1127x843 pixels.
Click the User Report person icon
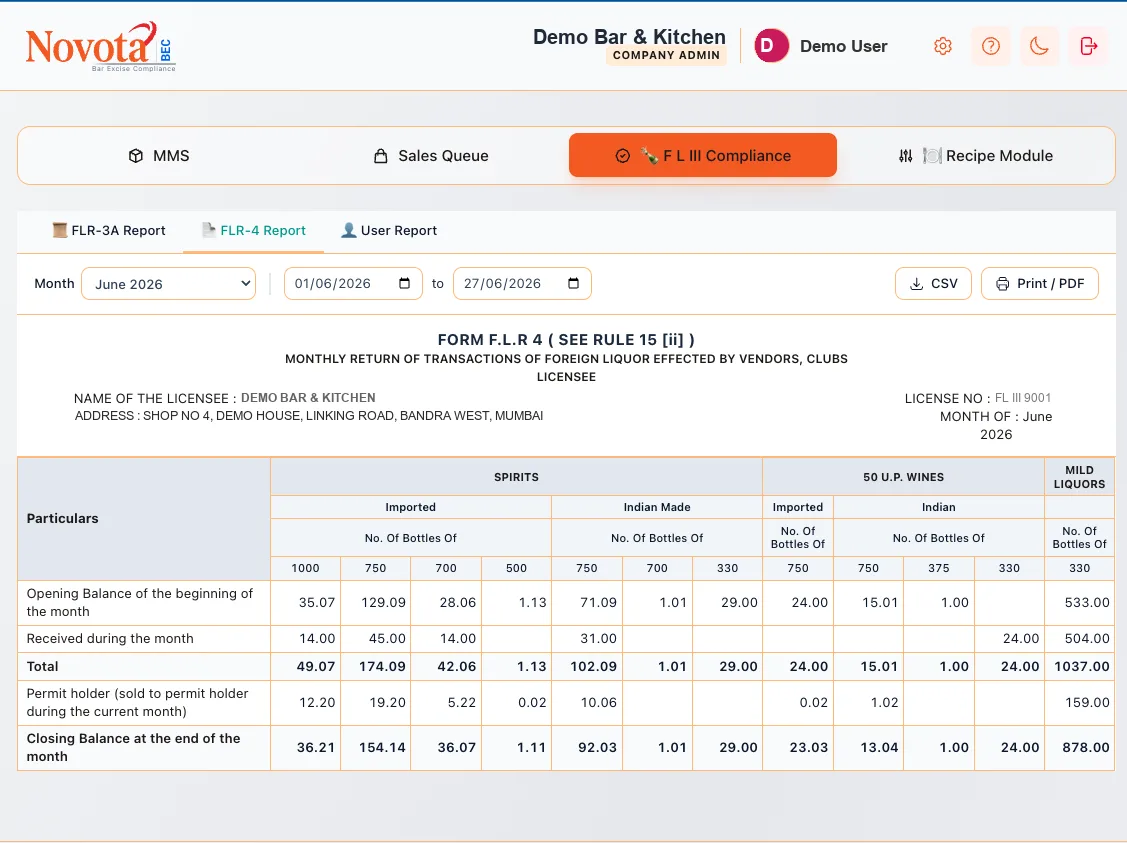click(349, 230)
